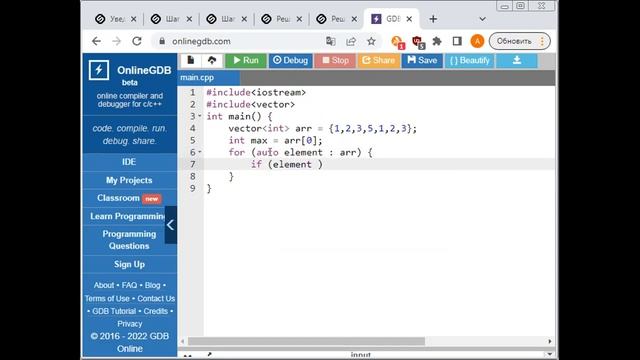
Task: Open the extensions puzzle icon
Action: click(437, 41)
